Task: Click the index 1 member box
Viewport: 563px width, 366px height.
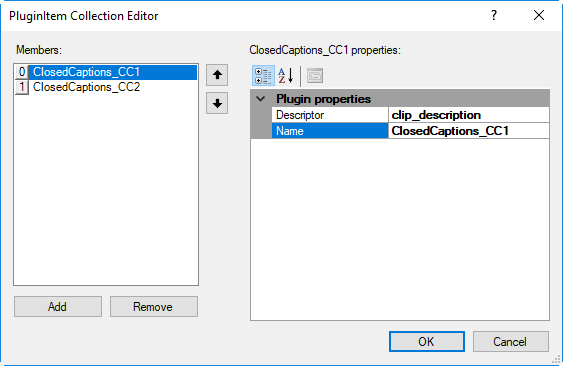Action: [x=22, y=87]
